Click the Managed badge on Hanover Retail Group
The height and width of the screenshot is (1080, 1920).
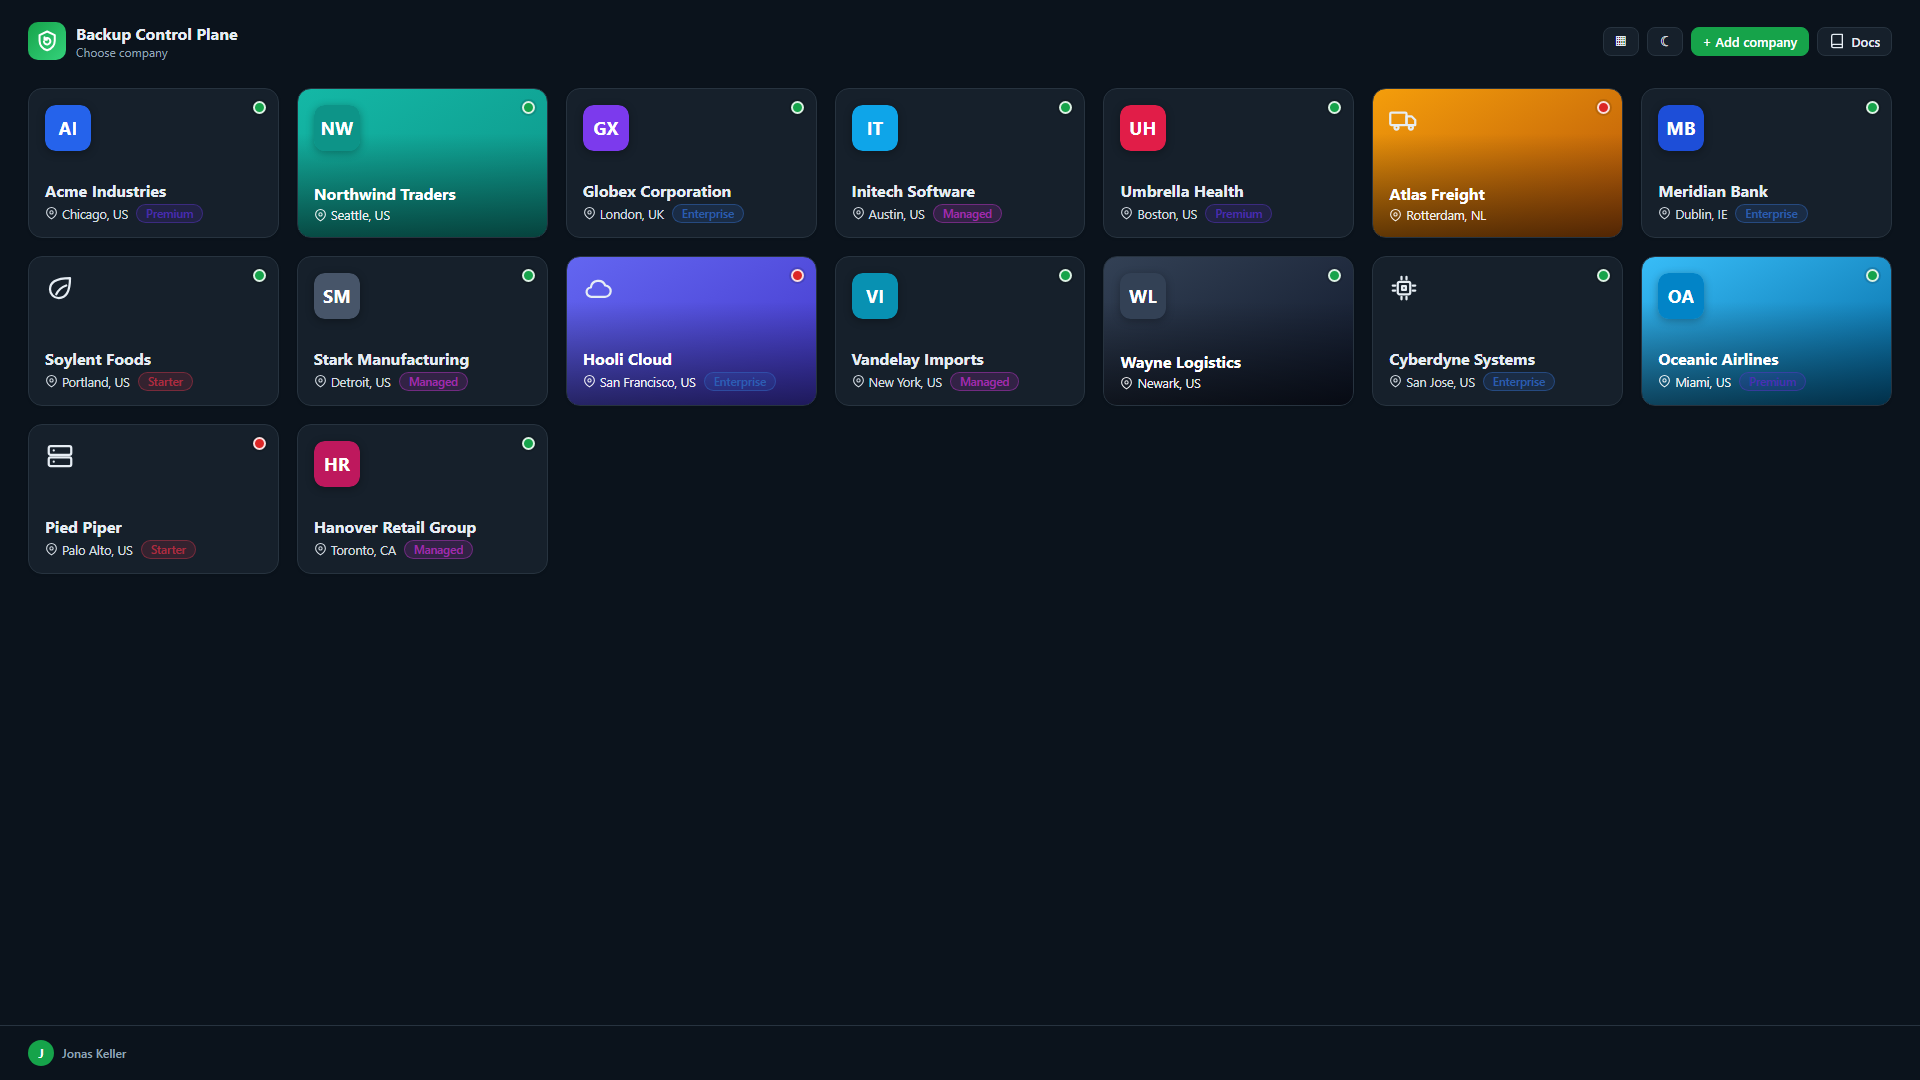click(x=438, y=550)
